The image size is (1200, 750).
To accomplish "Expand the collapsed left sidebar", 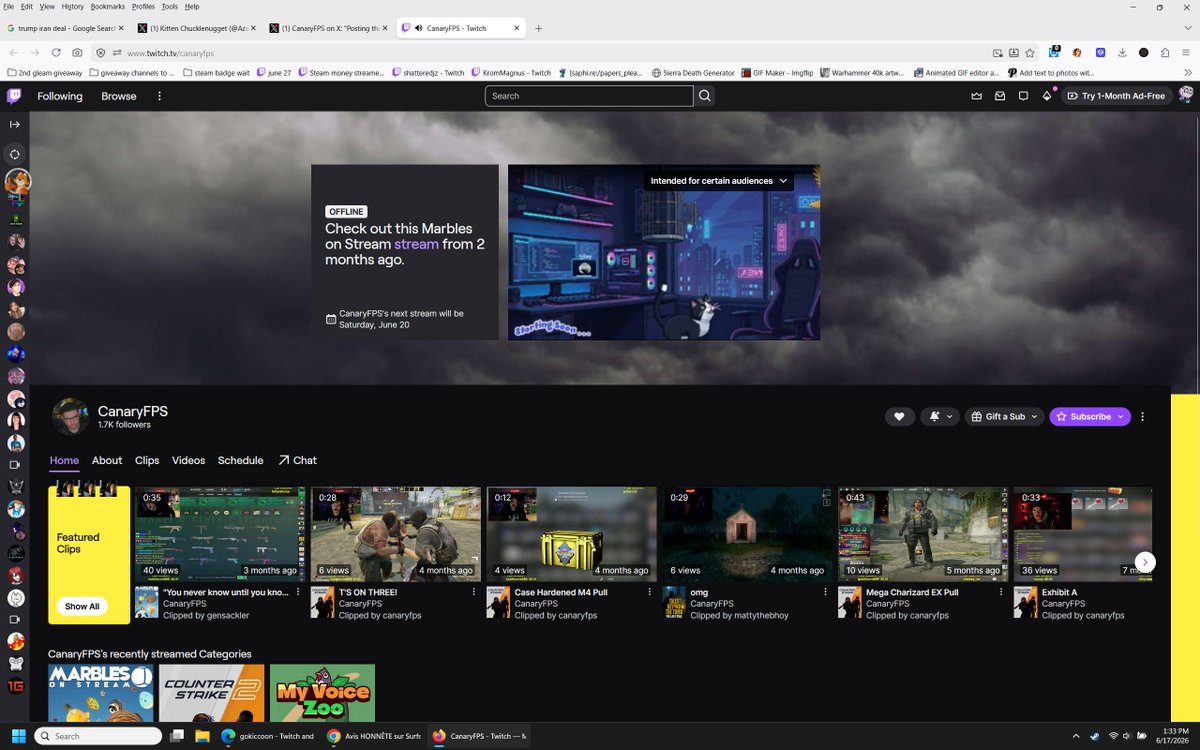I will 15,124.
